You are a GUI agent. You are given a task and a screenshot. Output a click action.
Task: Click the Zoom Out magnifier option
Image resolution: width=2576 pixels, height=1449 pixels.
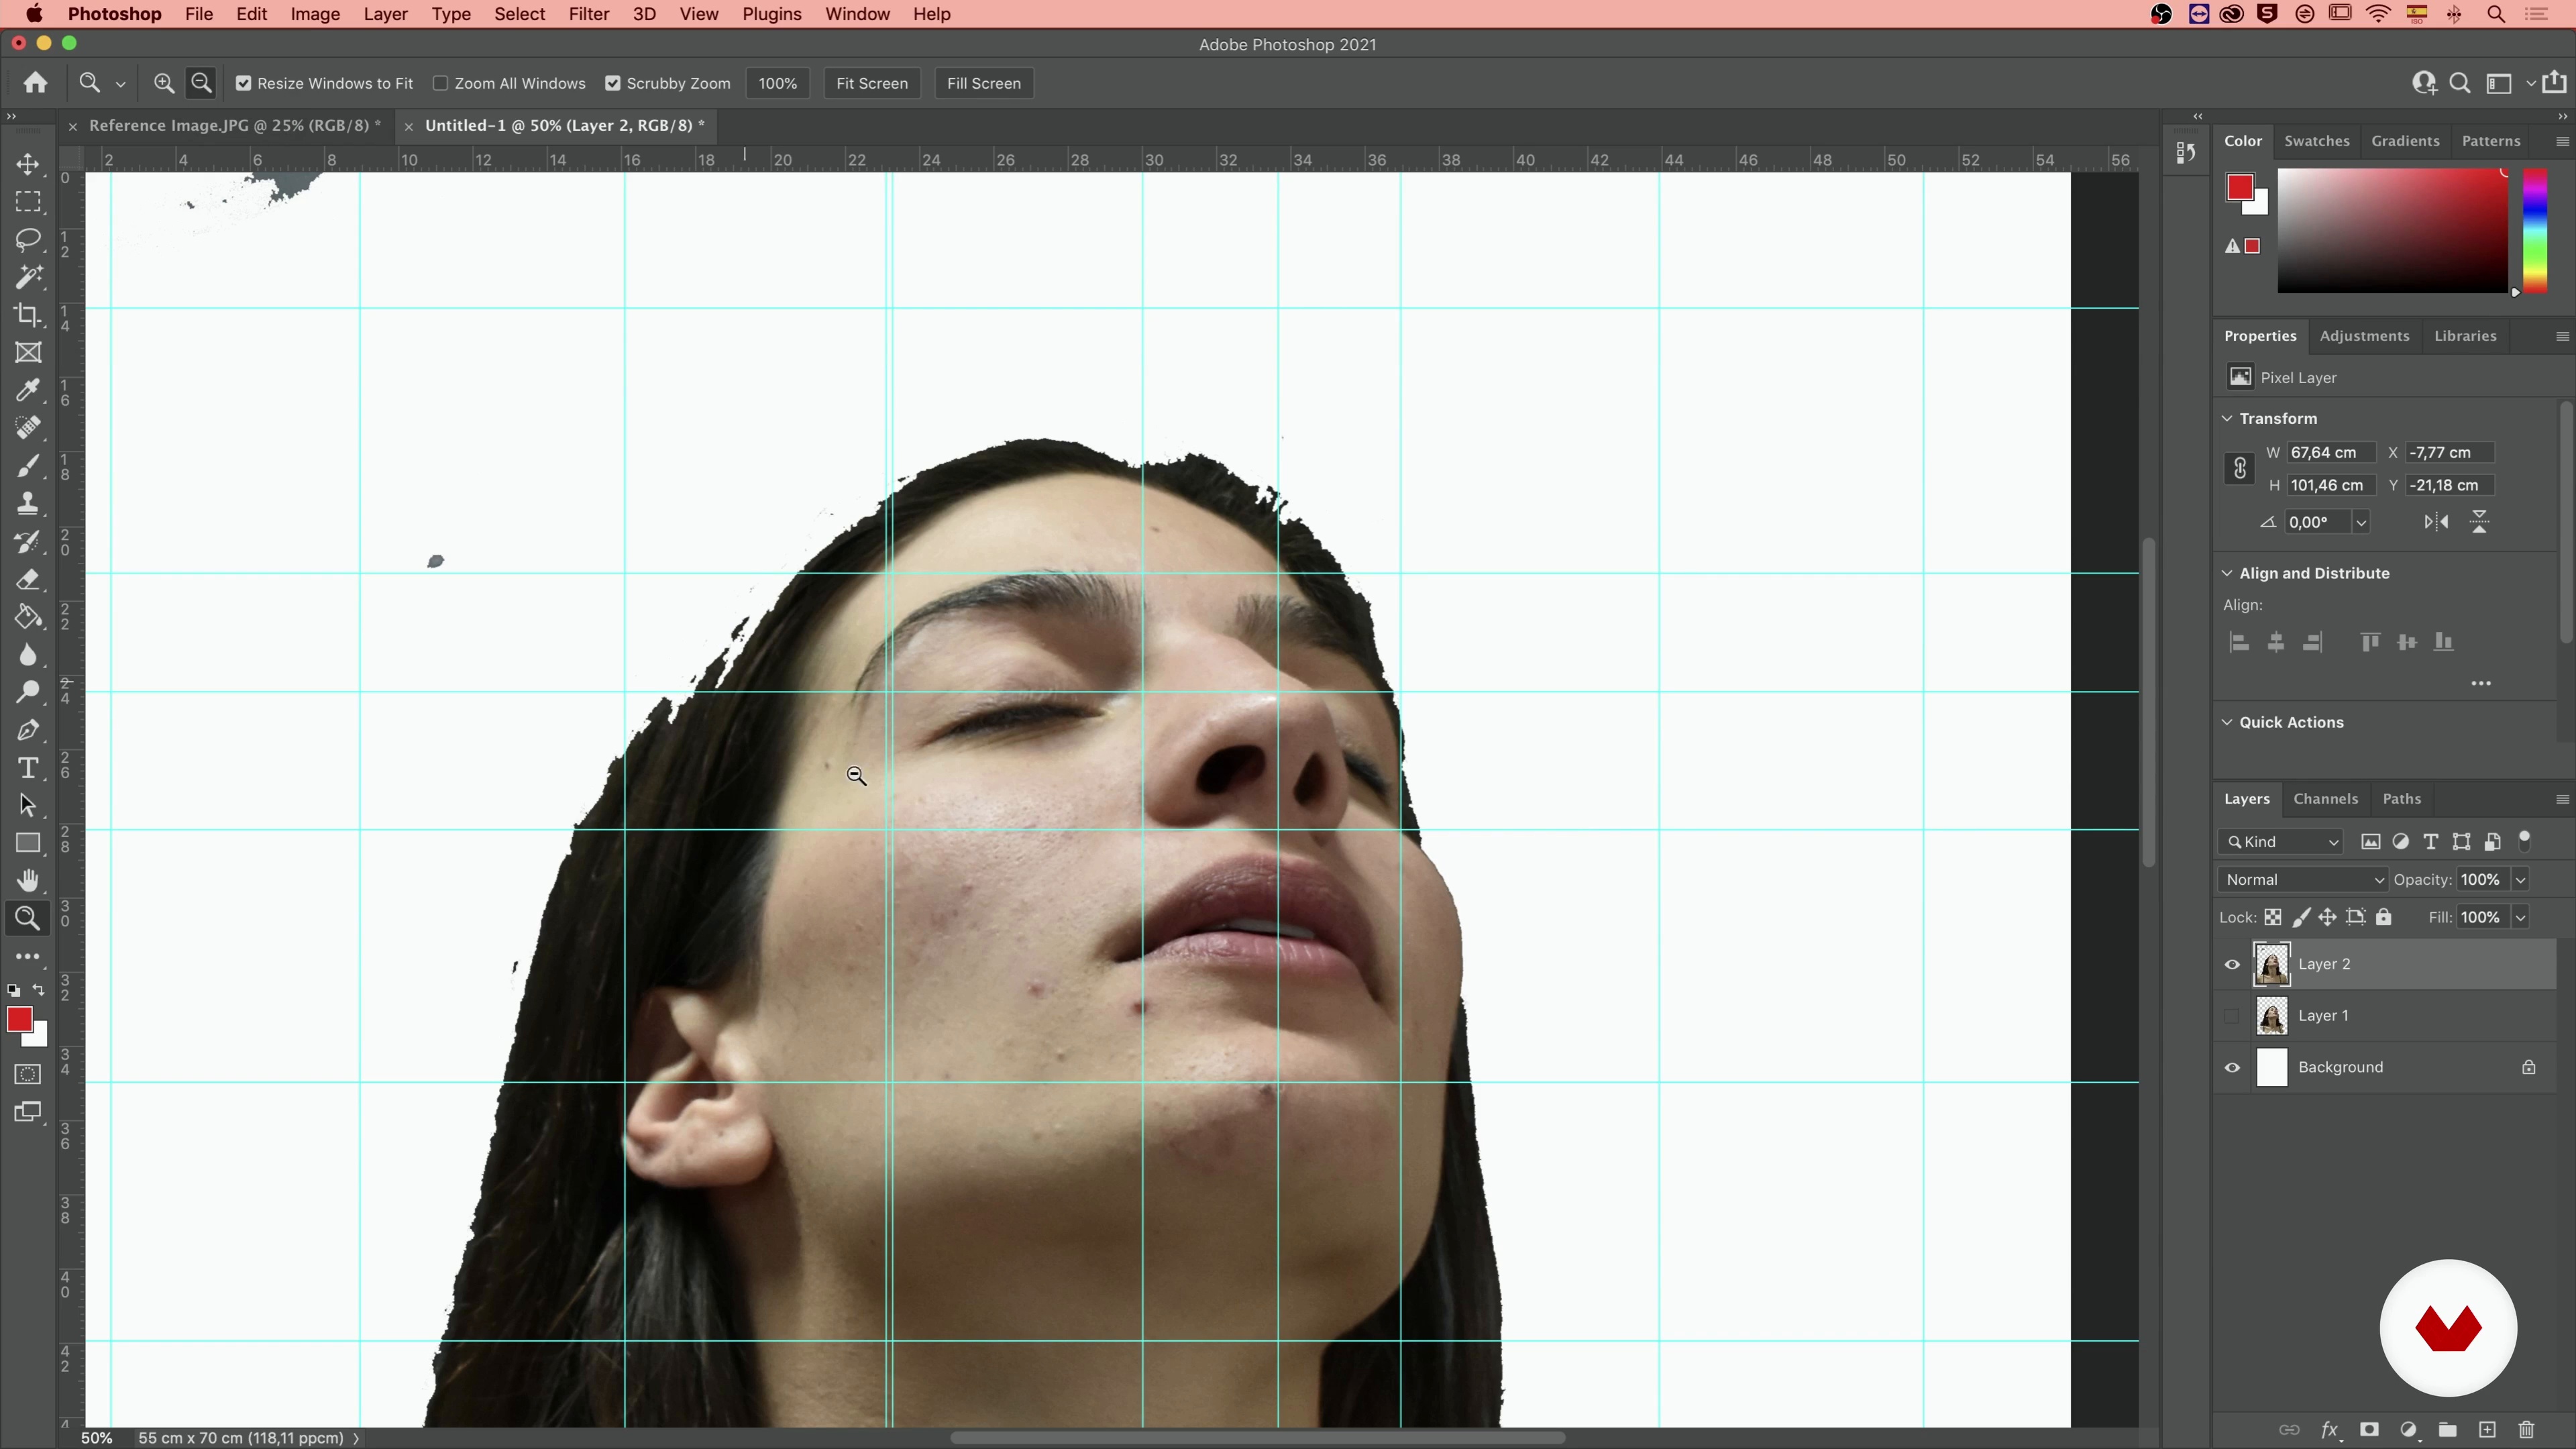pyautogui.click(x=202, y=83)
